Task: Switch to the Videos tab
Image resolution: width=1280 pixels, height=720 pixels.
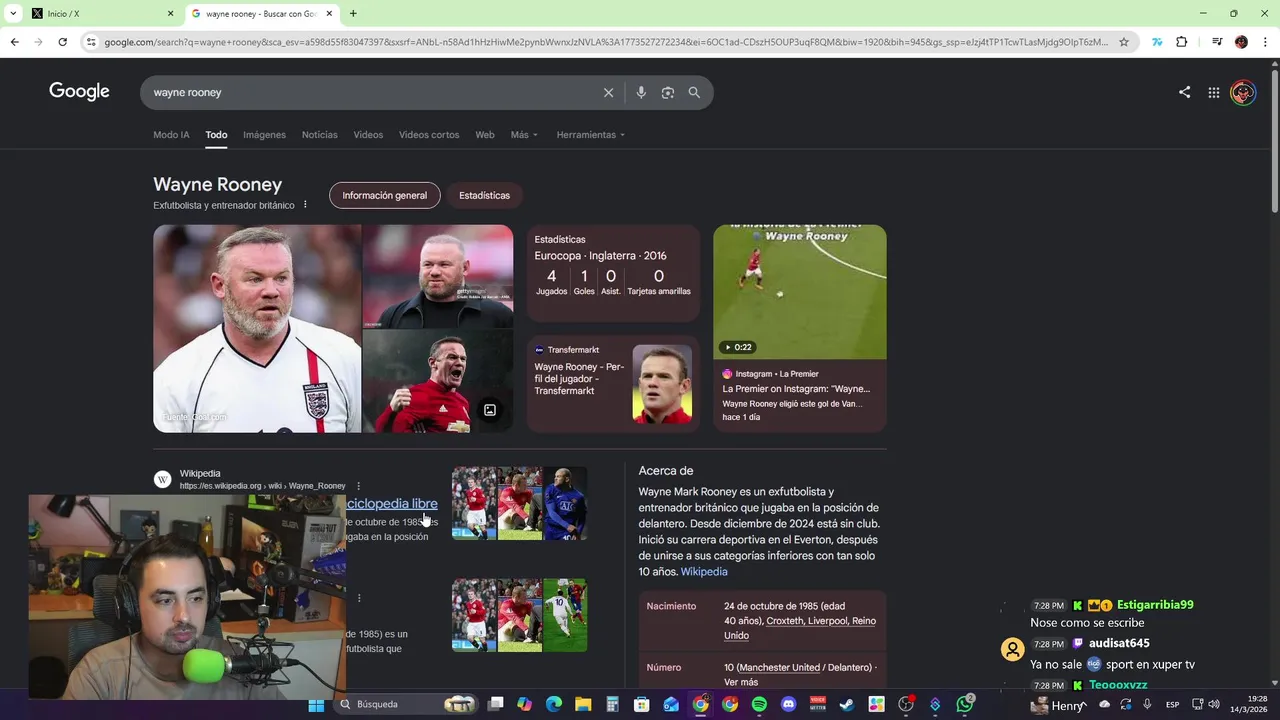Action: (x=368, y=135)
